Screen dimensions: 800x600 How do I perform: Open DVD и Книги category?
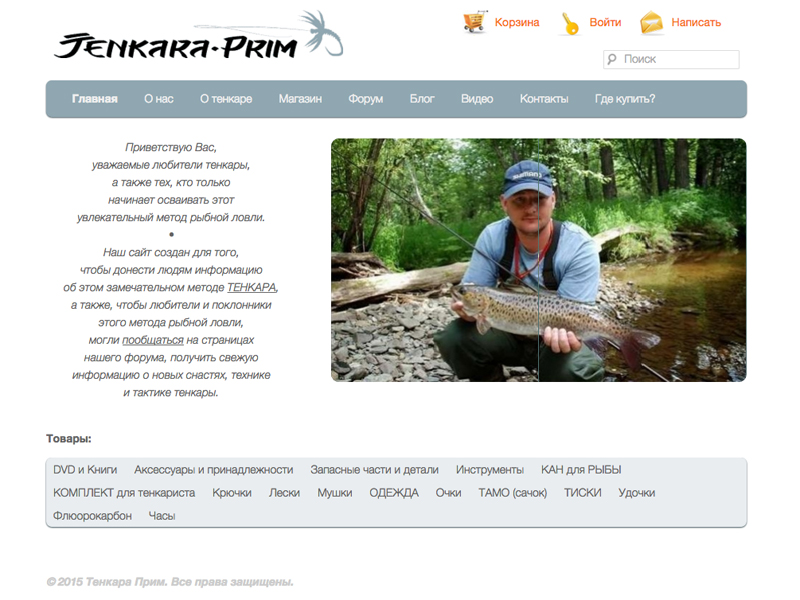pyautogui.click(x=85, y=470)
